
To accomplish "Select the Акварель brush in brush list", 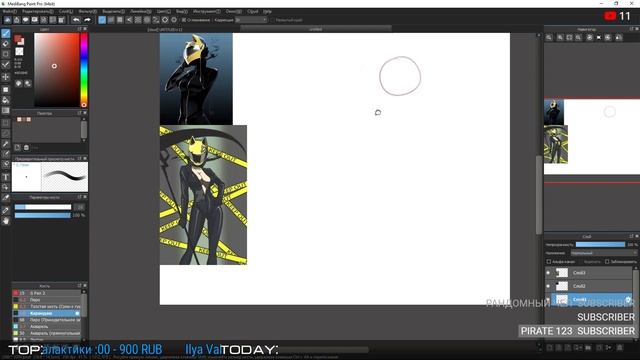I will (x=47, y=327).
